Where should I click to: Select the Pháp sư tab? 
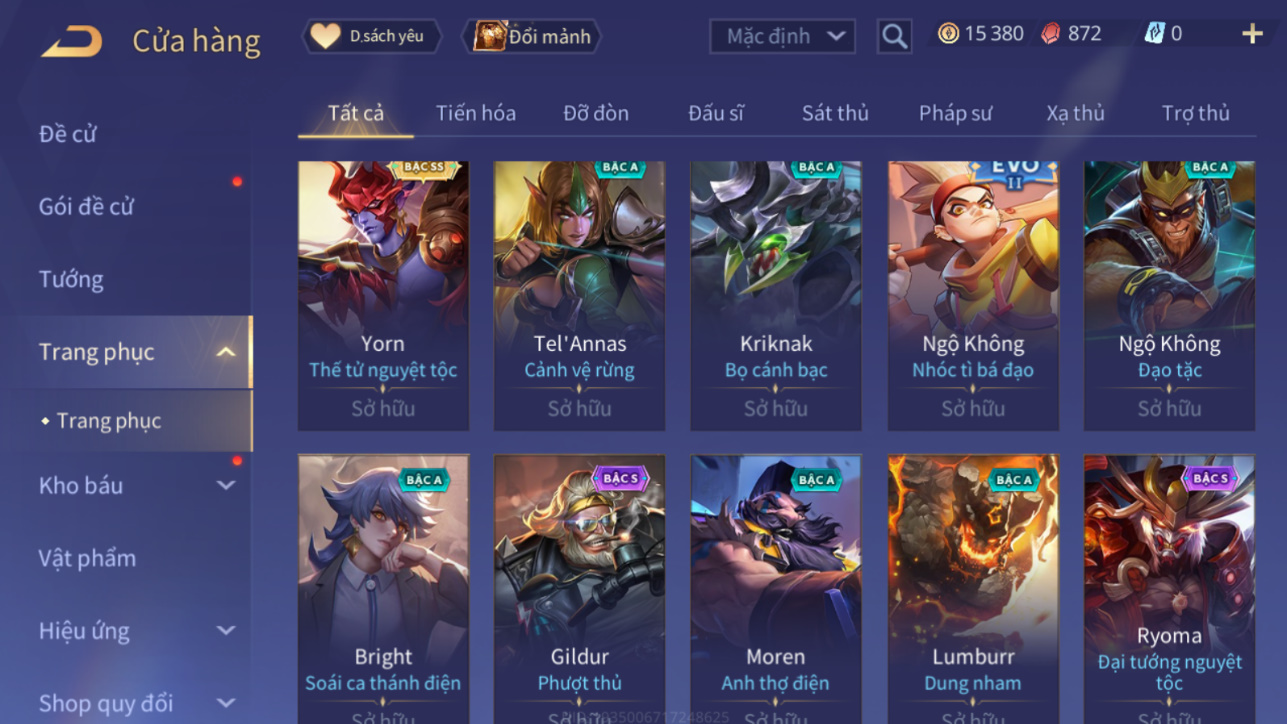click(955, 113)
